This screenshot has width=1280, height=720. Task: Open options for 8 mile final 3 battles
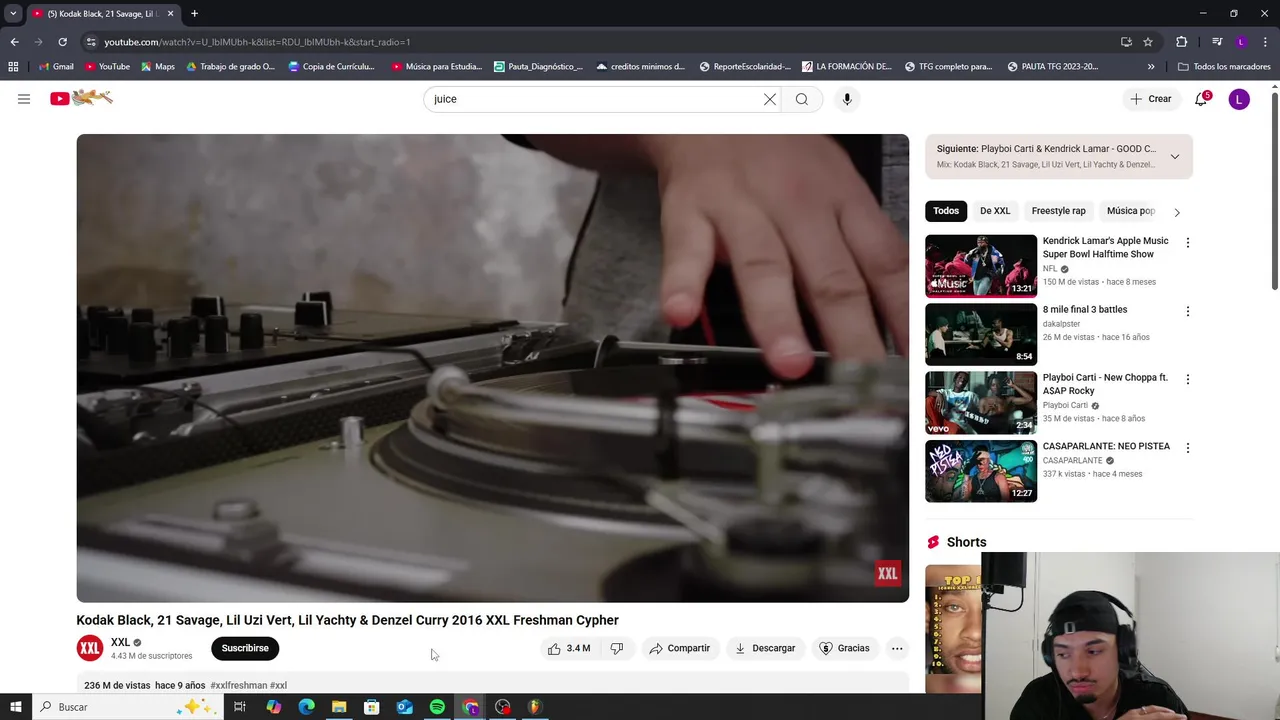point(1188,311)
